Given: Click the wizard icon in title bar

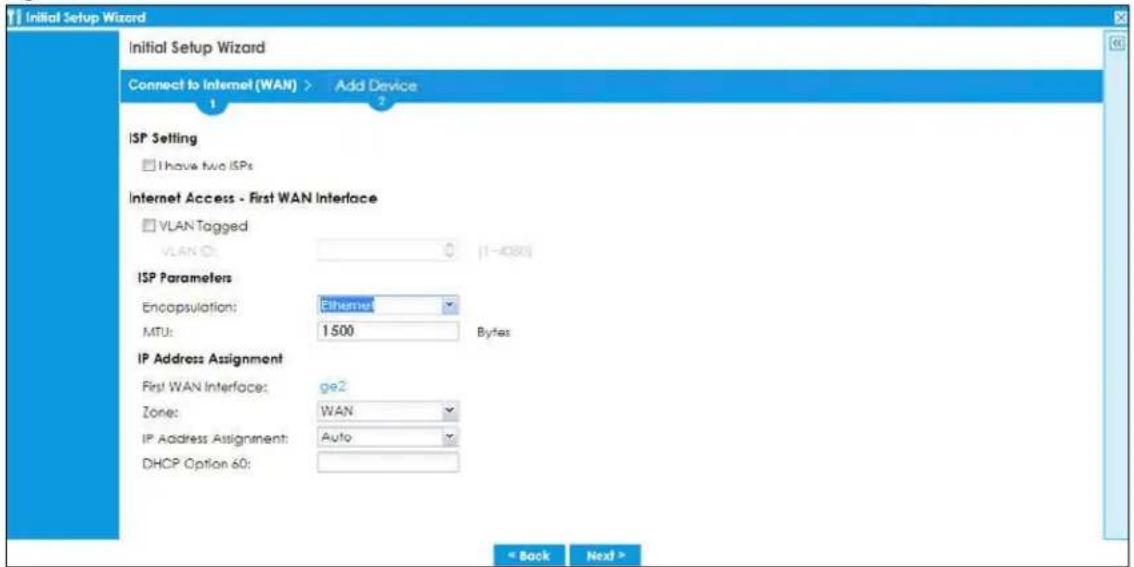Looking at the screenshot, I should tap(12, 16).
